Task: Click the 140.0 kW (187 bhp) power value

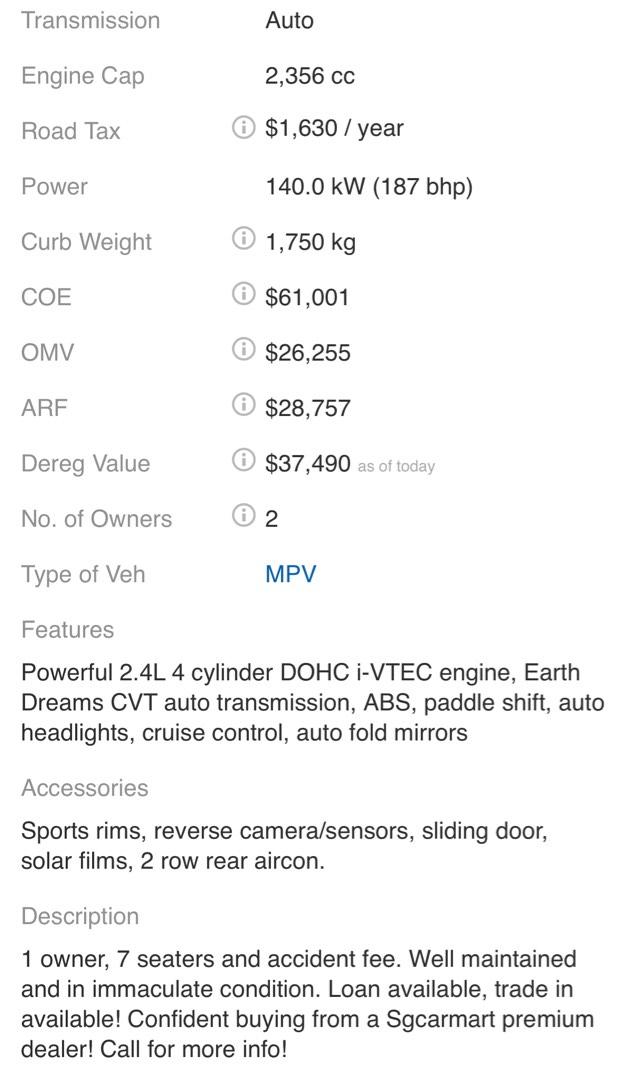Action: click(x=368, y=187)
